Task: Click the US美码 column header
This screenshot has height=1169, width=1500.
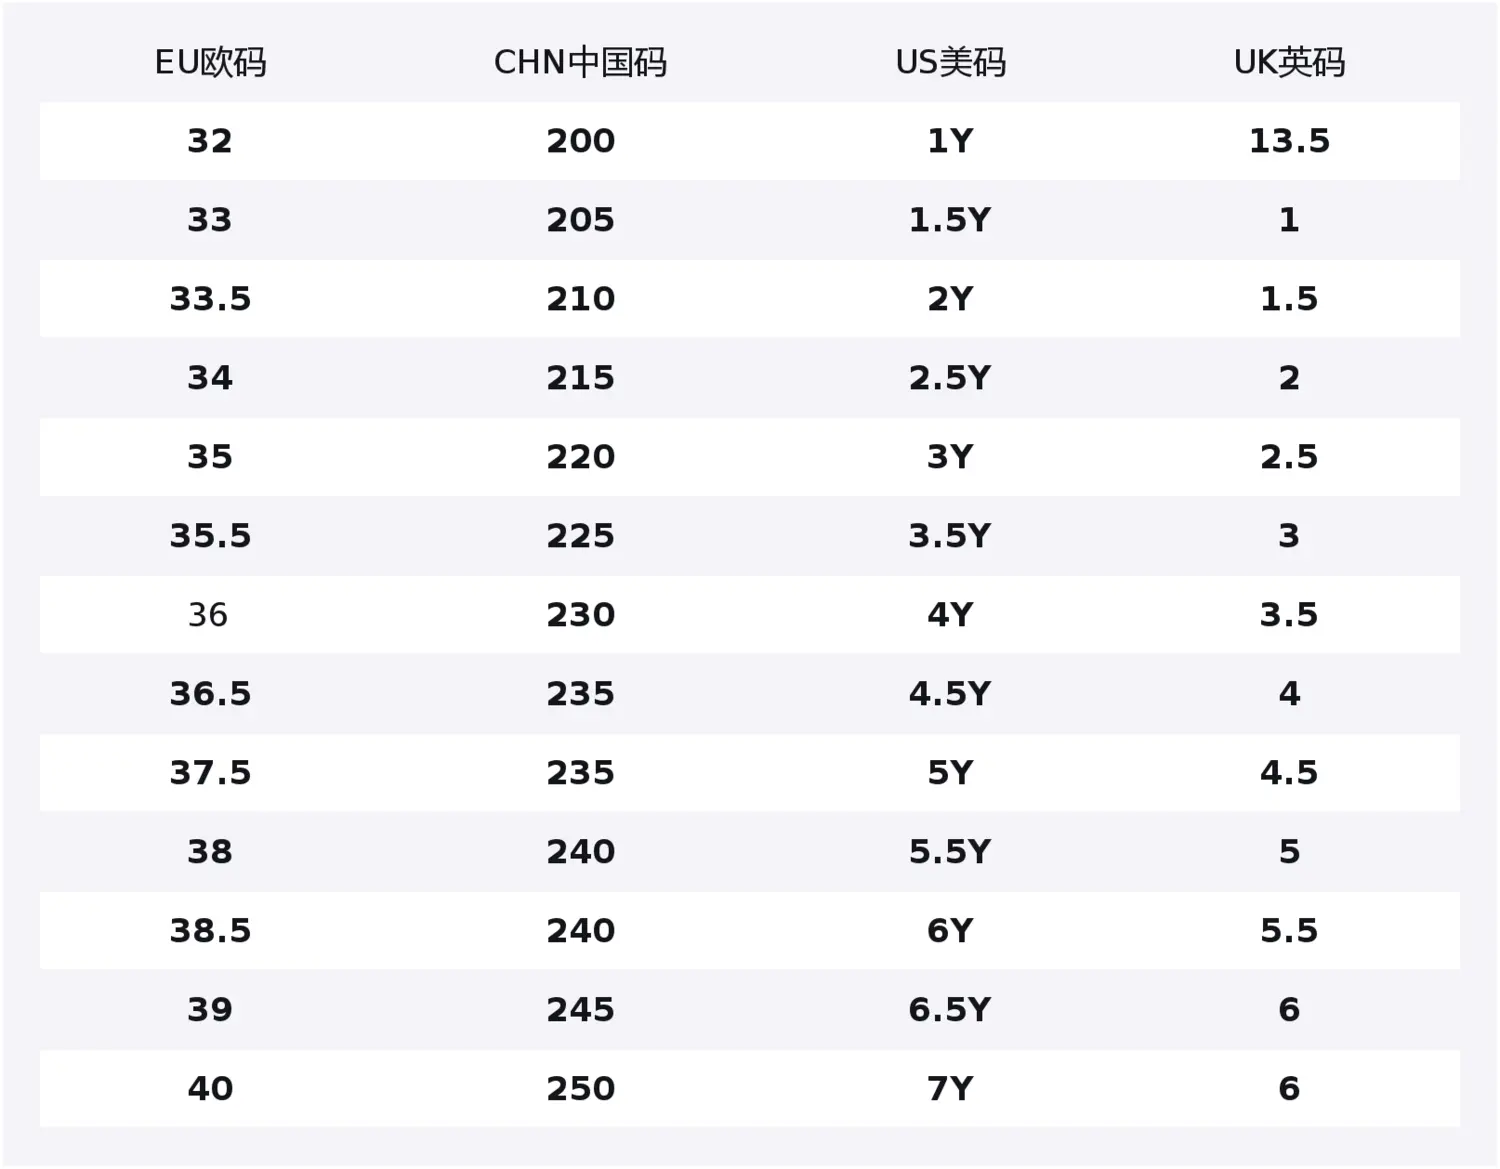Action: click(950, 62)
